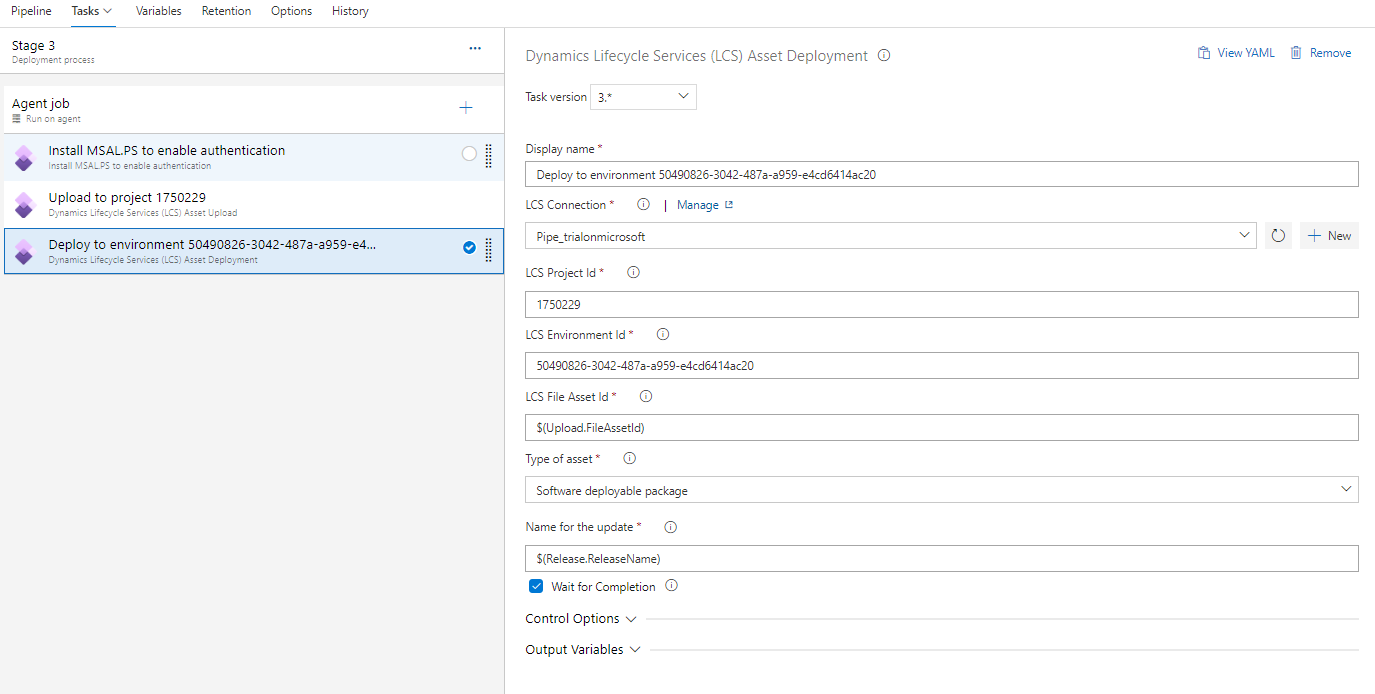Click the plus icon to add task to Agent job
Viewport: 1375px width, 694px height.
coord(465,108)
